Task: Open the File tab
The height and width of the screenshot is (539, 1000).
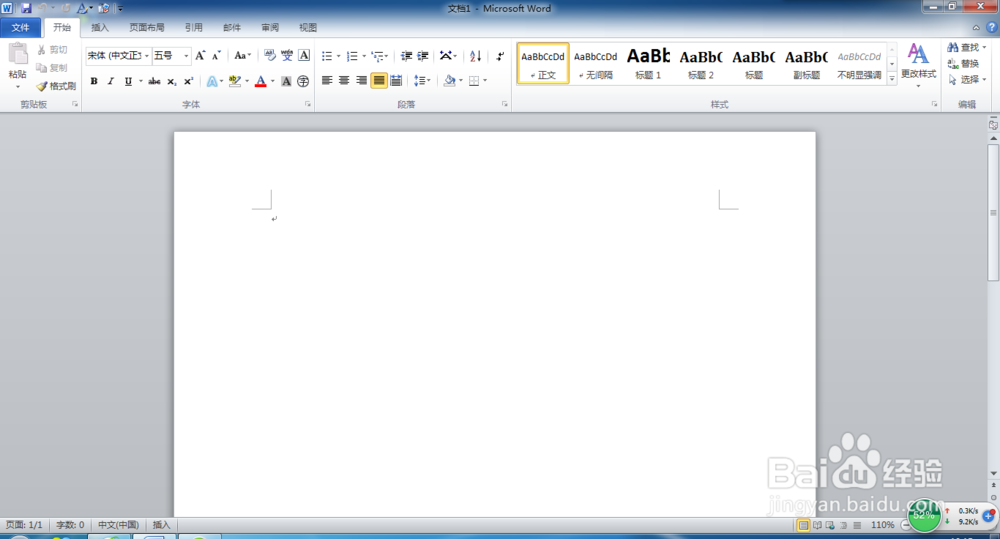Action: (x=20, y=27)
